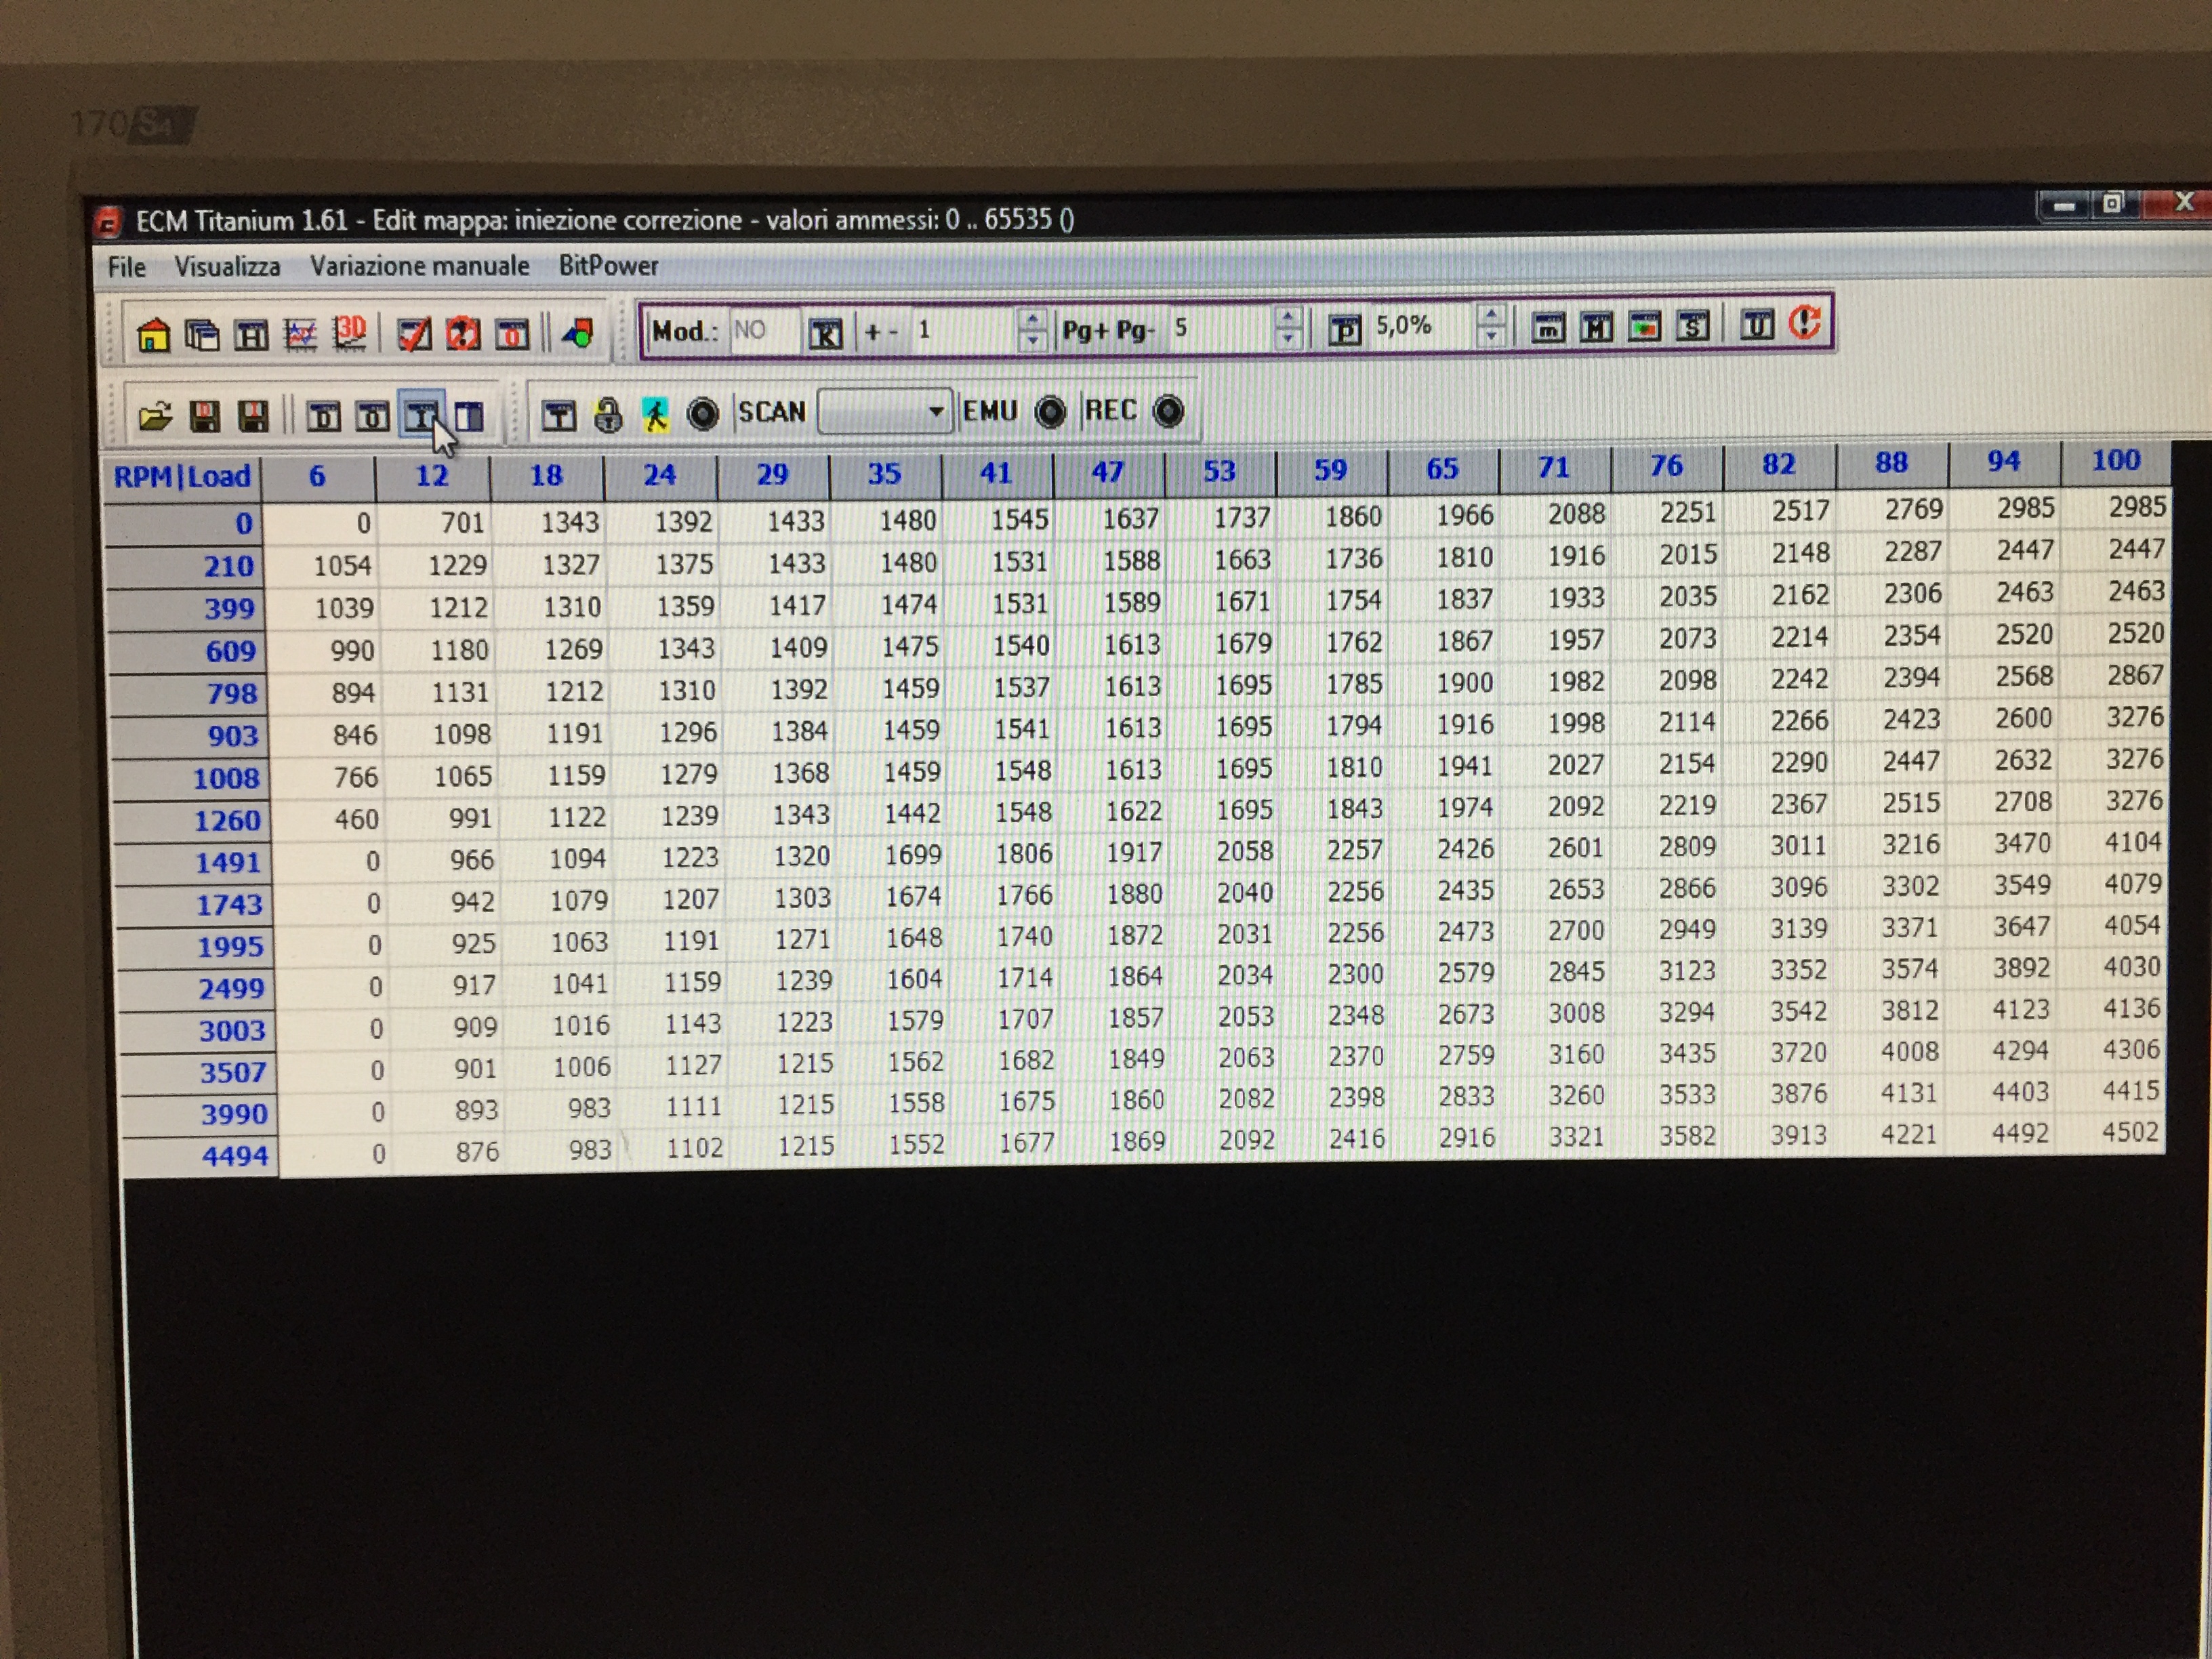Click the O window icon in lower toolbar
This screenshot has height=1659, width=2212.
click(372, 416)
